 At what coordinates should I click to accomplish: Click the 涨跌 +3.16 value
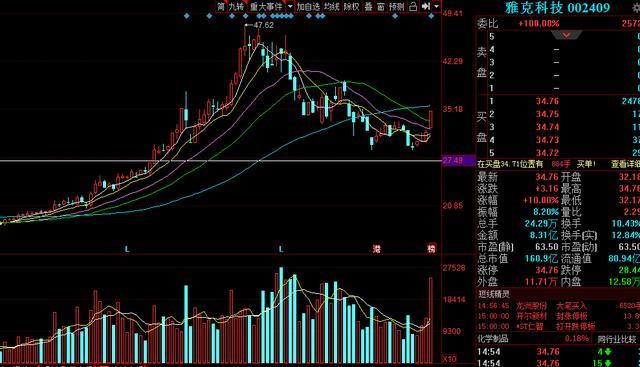point(547,189)
